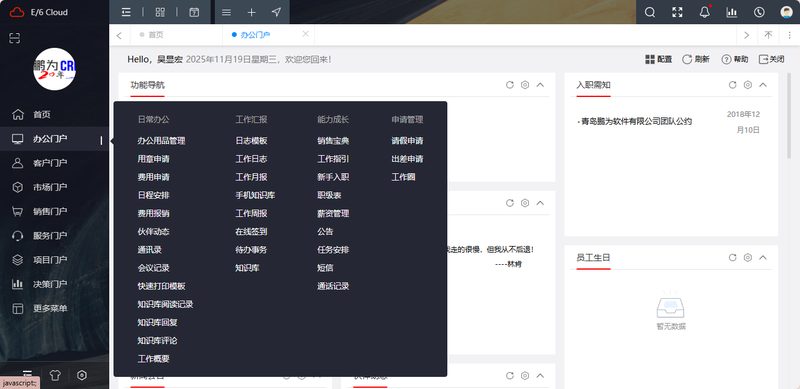Toggle fullscreen with the expand icon
Viewport: 800px width, 389px height.
tap(677, 12)
